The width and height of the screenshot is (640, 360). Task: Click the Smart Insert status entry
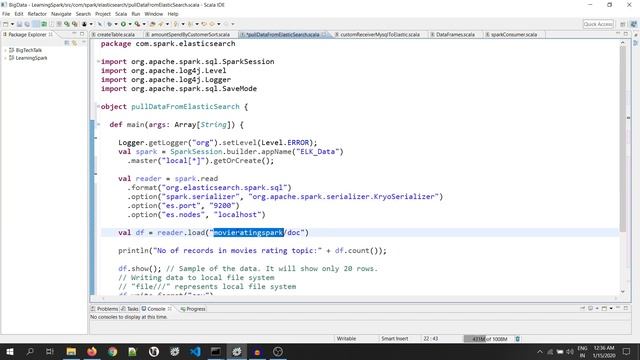[394, 339]
